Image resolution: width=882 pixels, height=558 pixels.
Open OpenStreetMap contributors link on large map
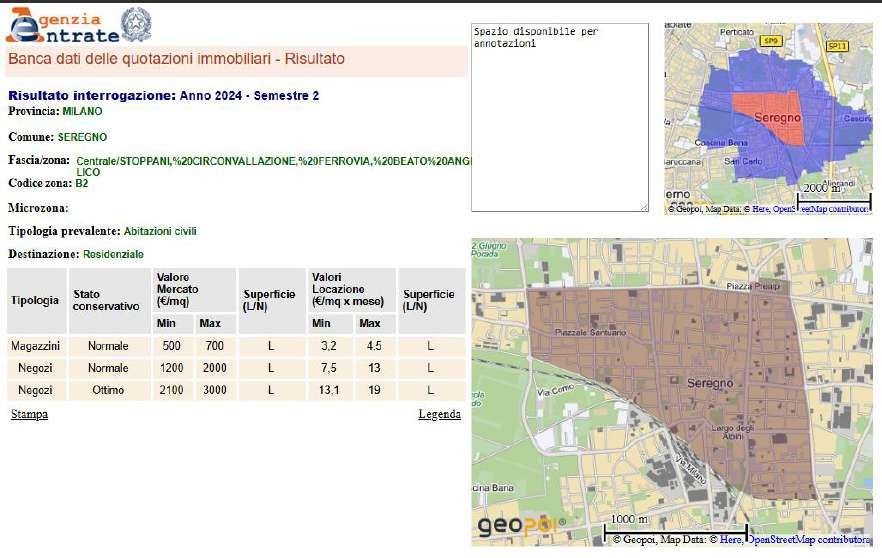click(809, 540)
